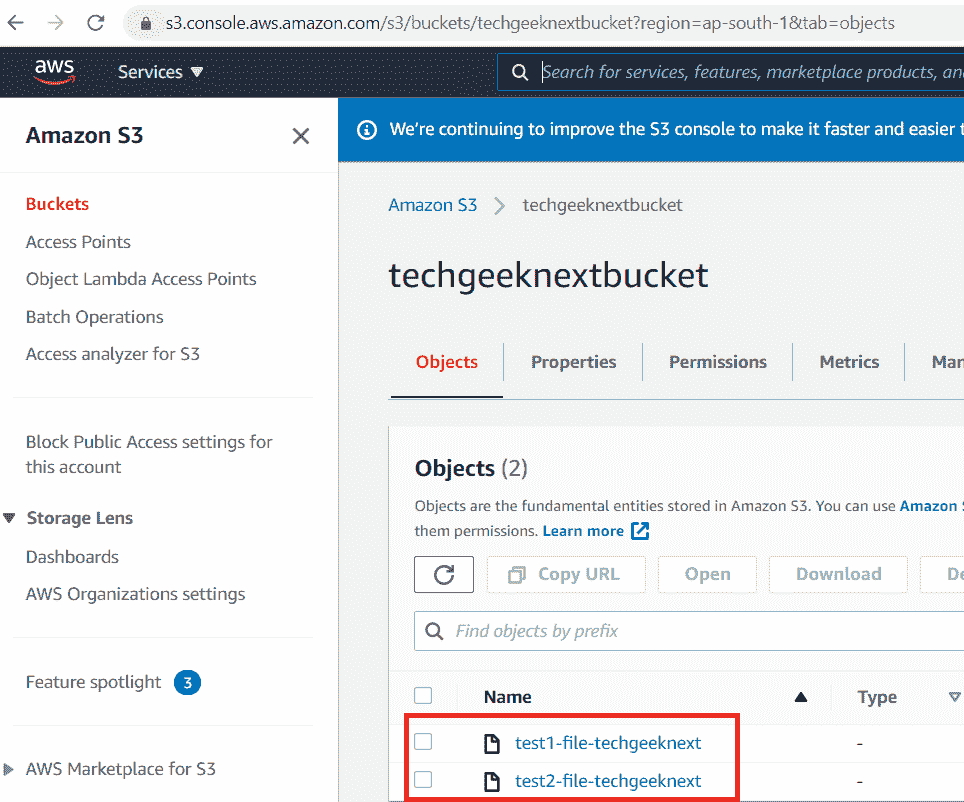Open the Services dropdown menu

click(x=160, y=72)
